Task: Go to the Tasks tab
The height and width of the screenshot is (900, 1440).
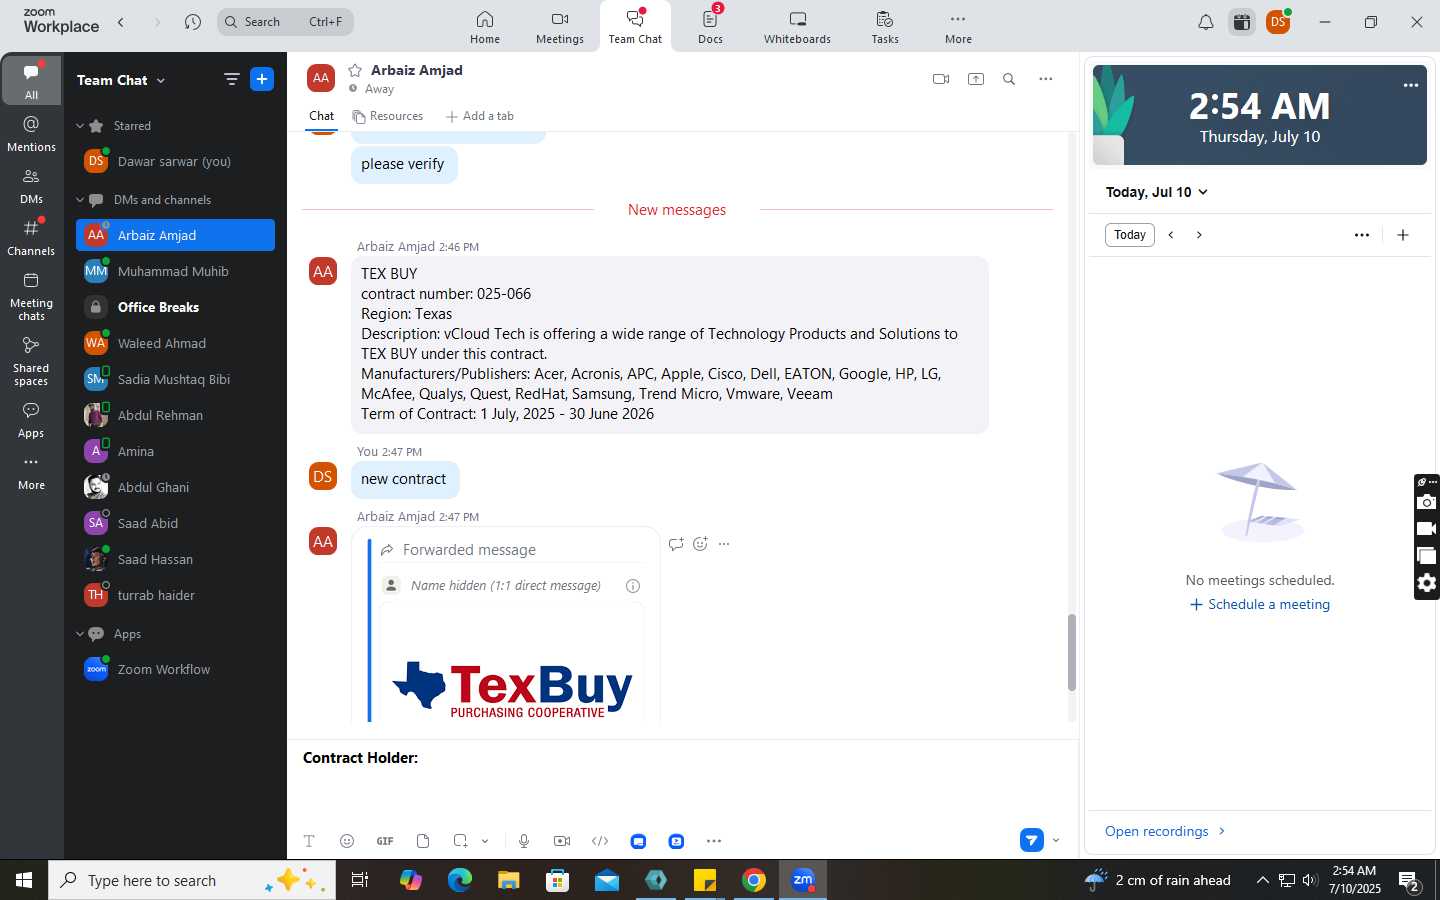Action: (x=885, y=27)
